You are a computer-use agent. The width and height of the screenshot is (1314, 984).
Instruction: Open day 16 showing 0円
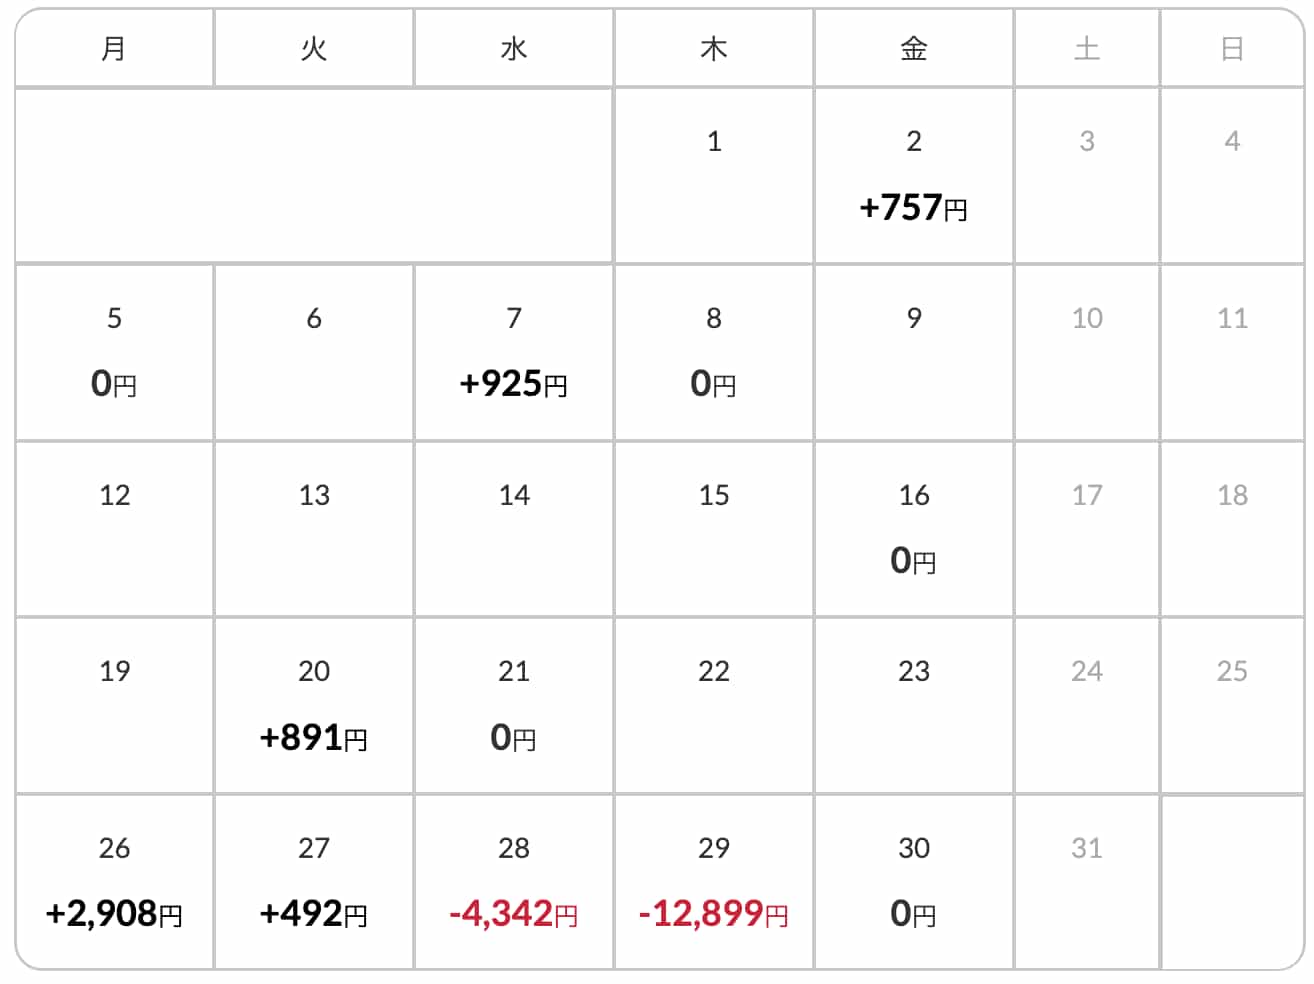913,530
